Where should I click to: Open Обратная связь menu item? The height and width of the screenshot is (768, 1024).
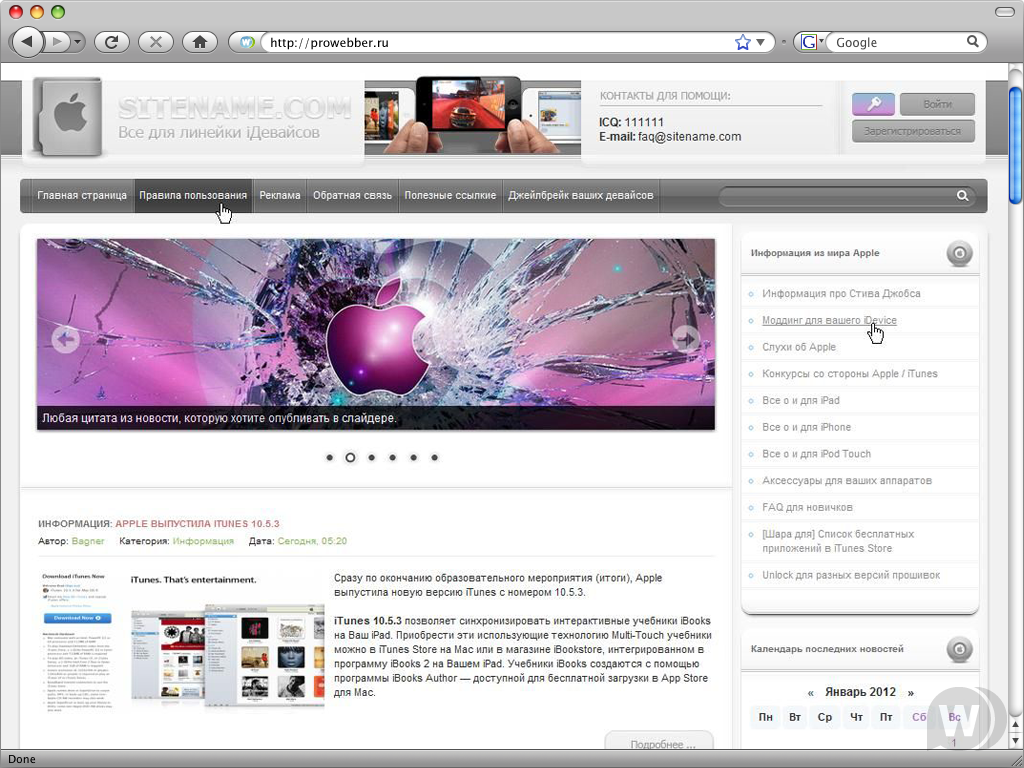(352, 195)
